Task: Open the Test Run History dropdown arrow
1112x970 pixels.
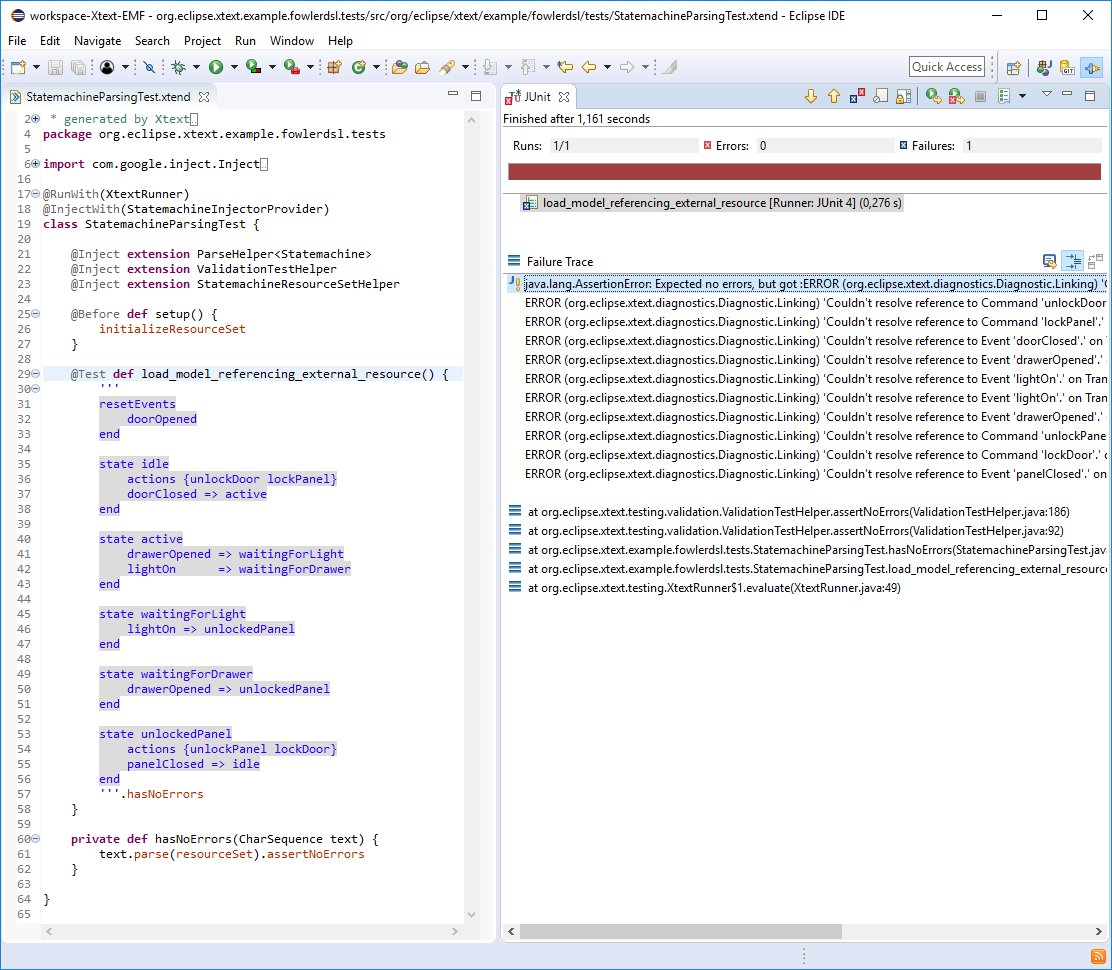Action: pos(1022,96)
